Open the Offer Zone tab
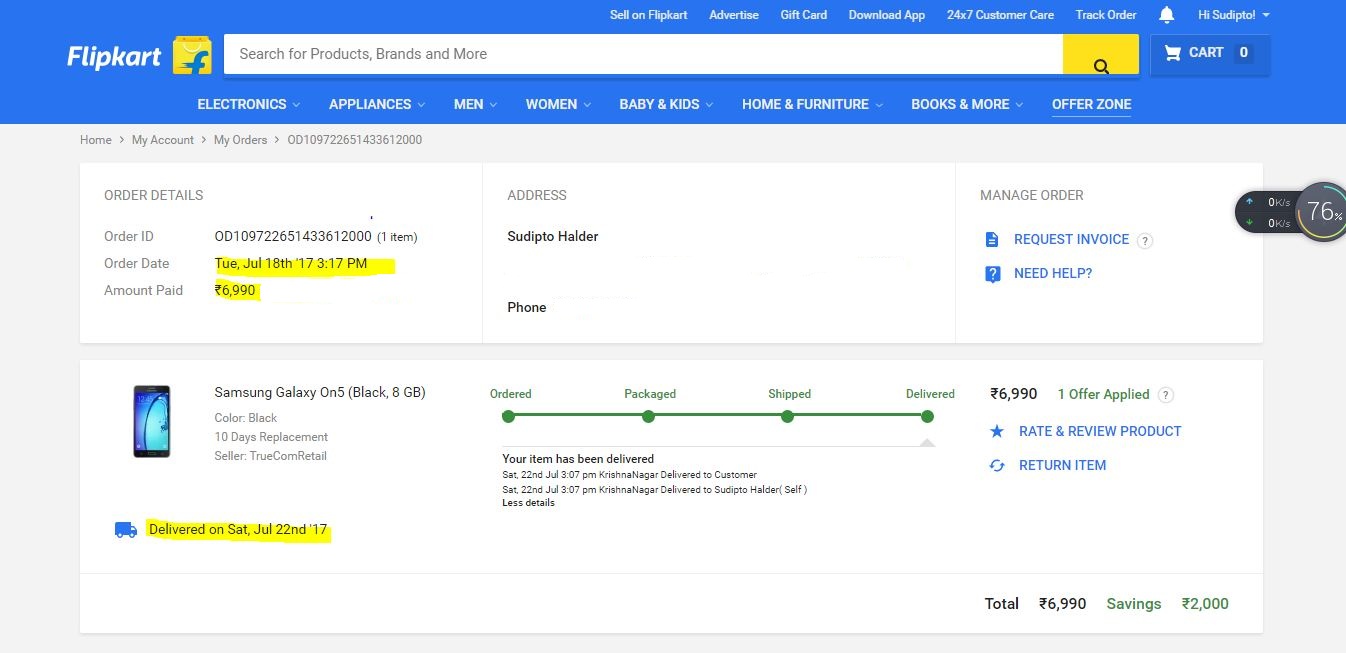 [1091, 104]
